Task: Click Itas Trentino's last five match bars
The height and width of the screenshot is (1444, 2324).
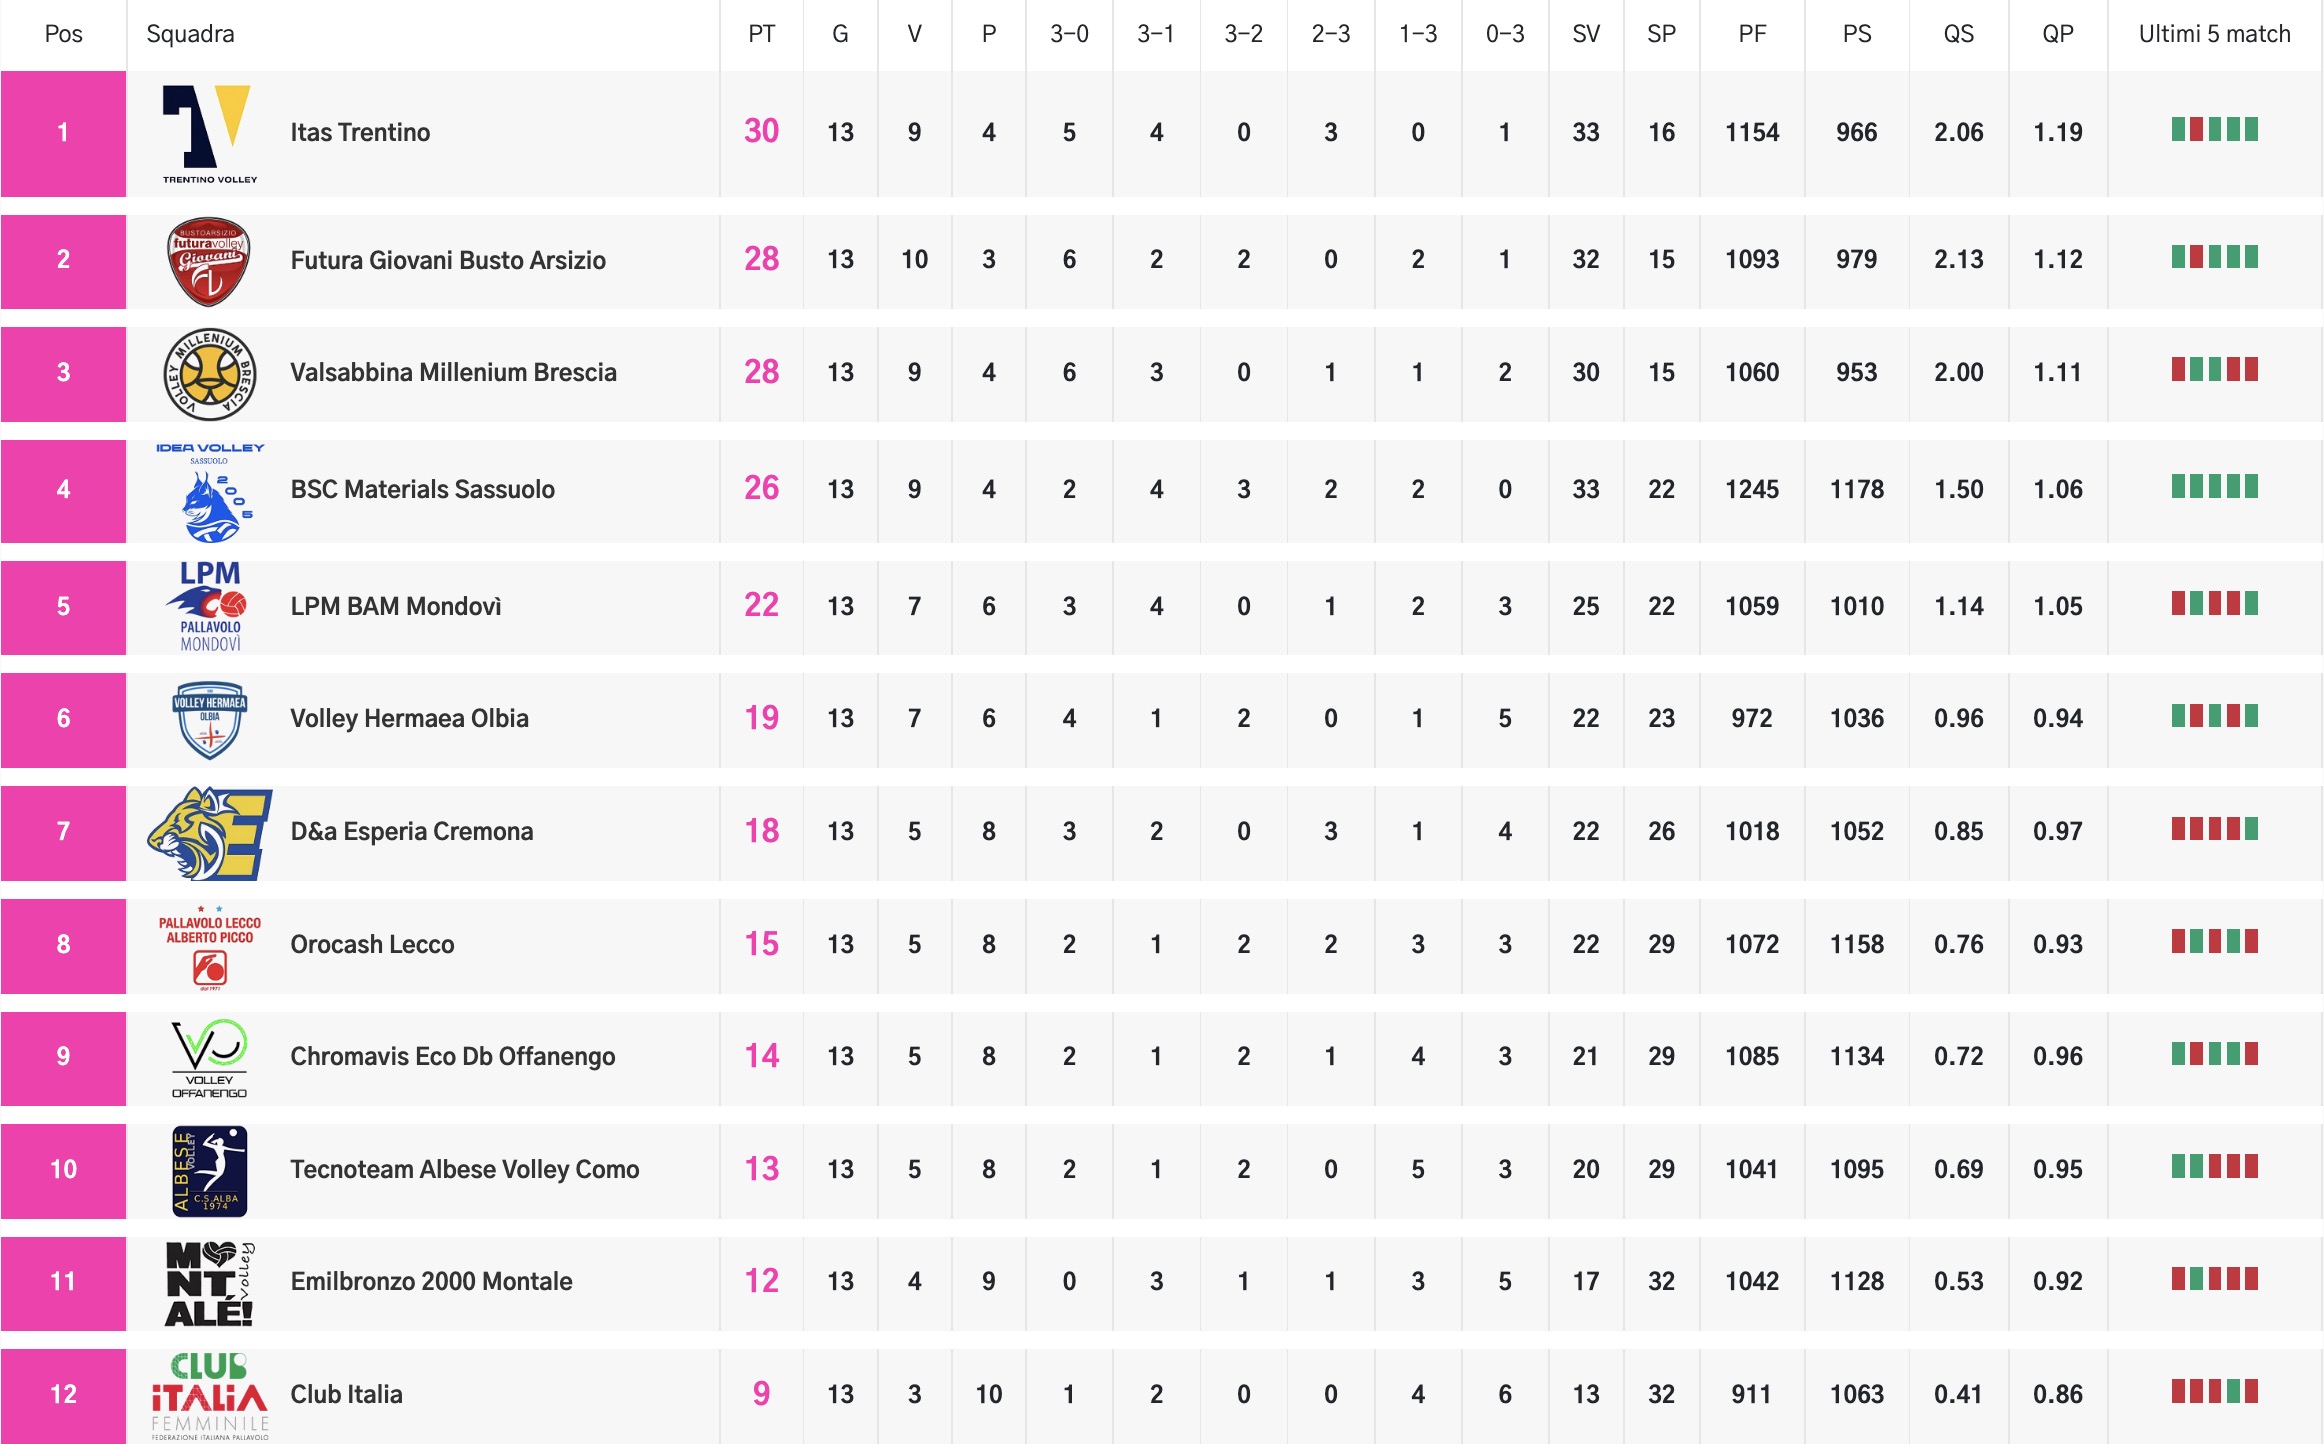Action: coord(2214,129)
